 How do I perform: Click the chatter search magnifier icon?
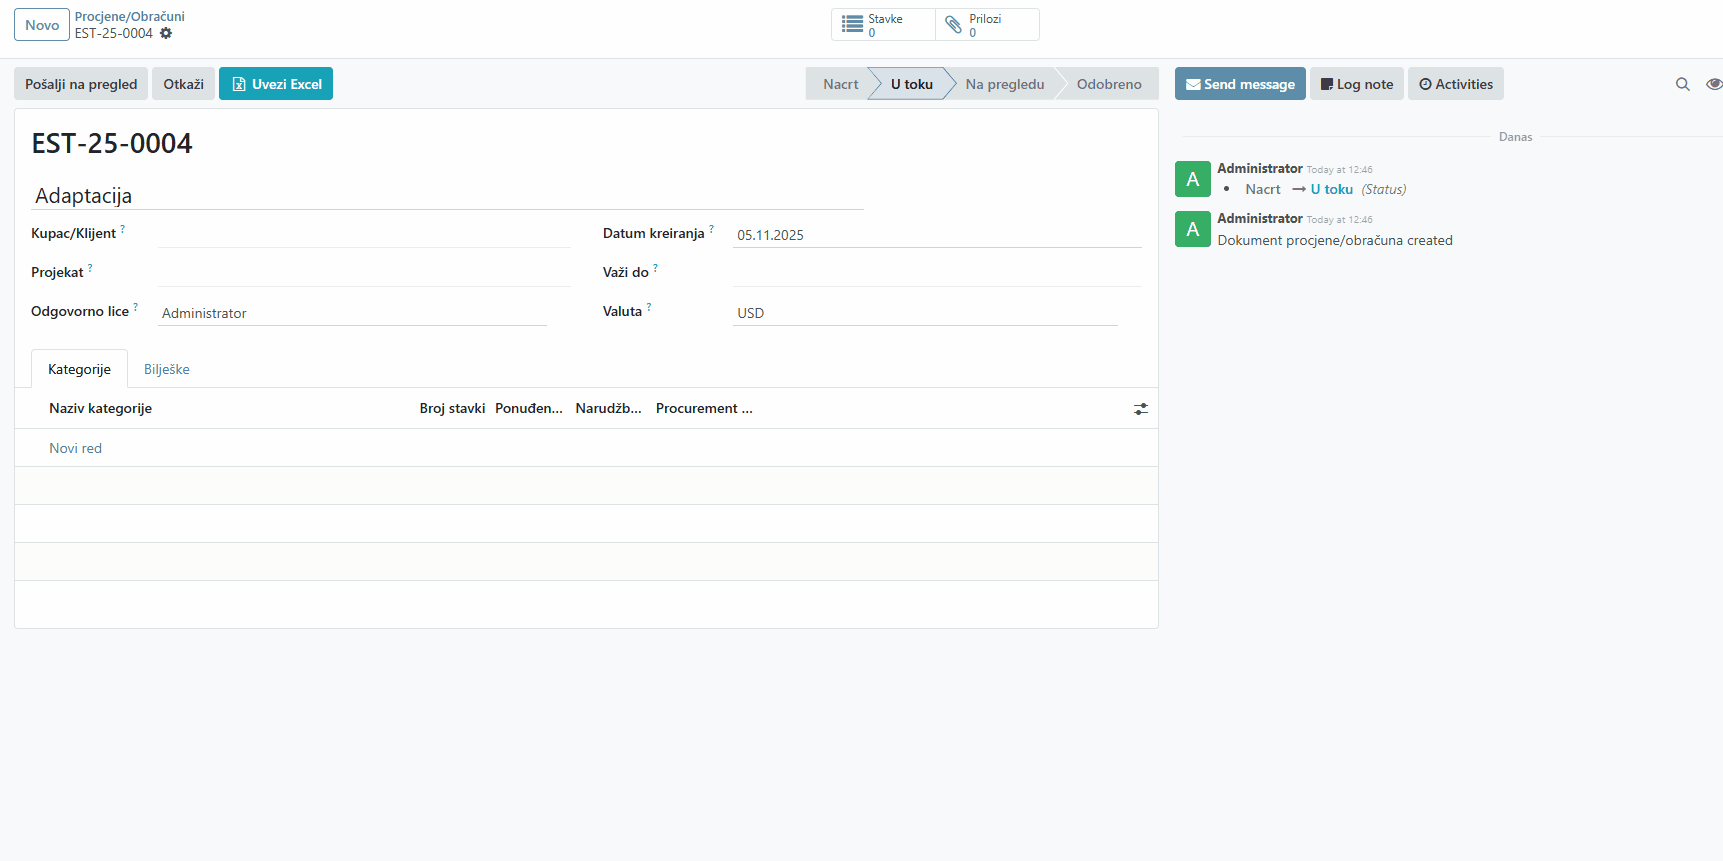(x=1682, y=84)
